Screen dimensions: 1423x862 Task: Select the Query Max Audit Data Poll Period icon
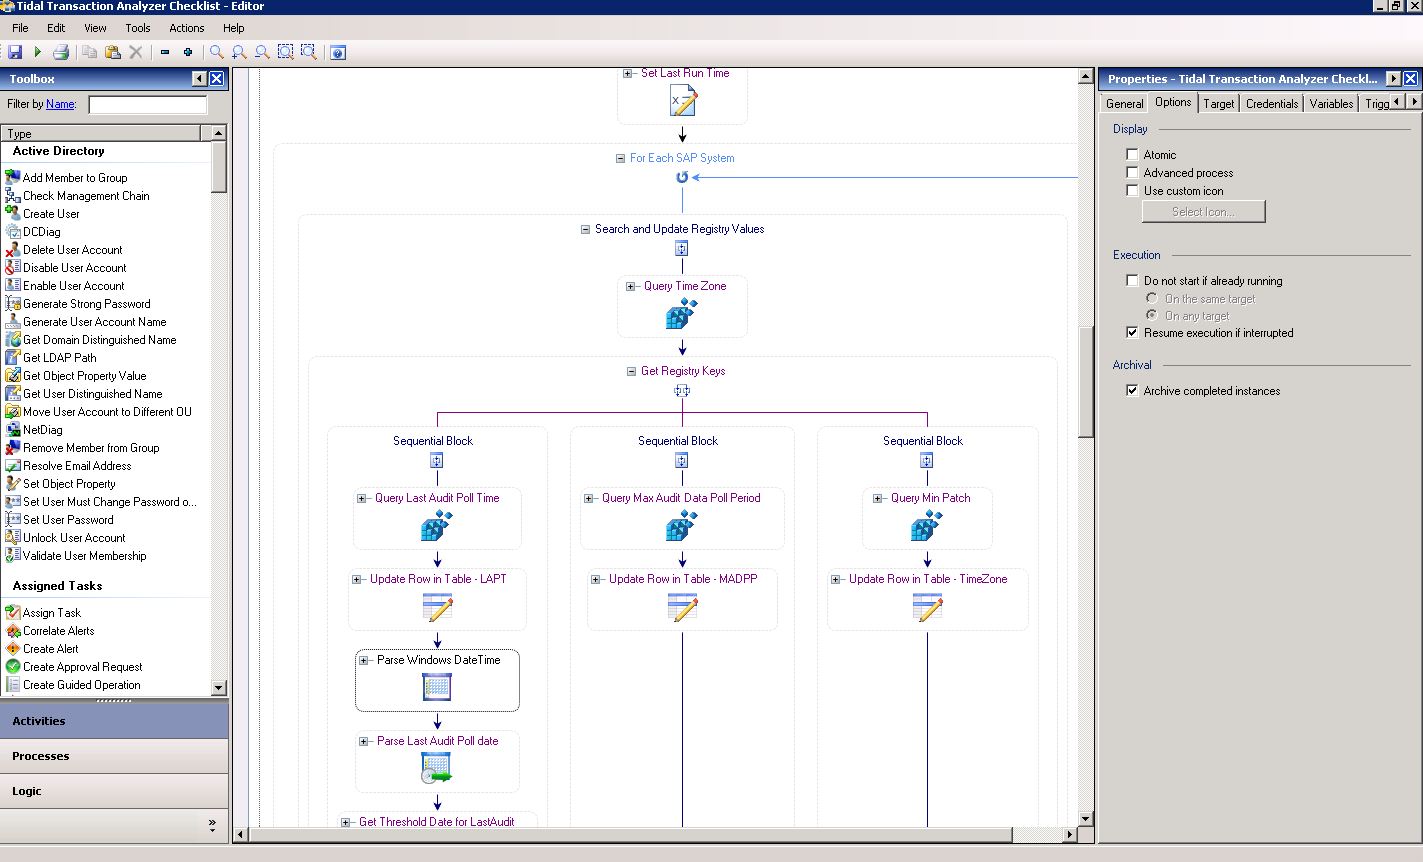tap(682, 525)
